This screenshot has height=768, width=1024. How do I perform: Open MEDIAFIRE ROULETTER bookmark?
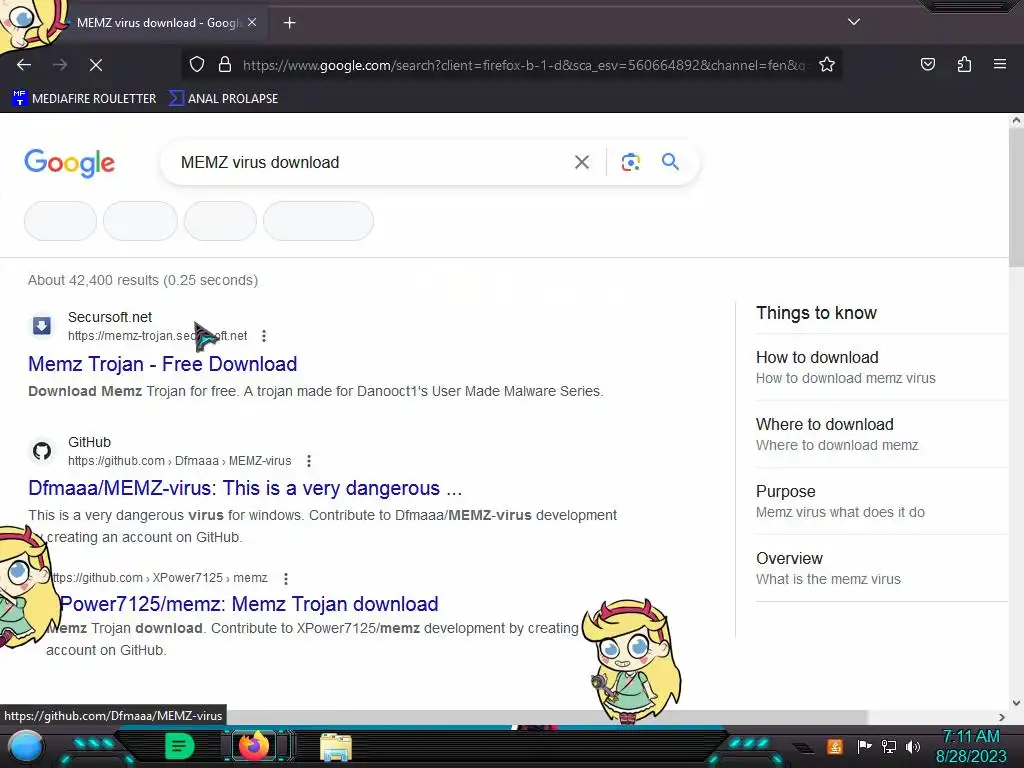point(84,99)
